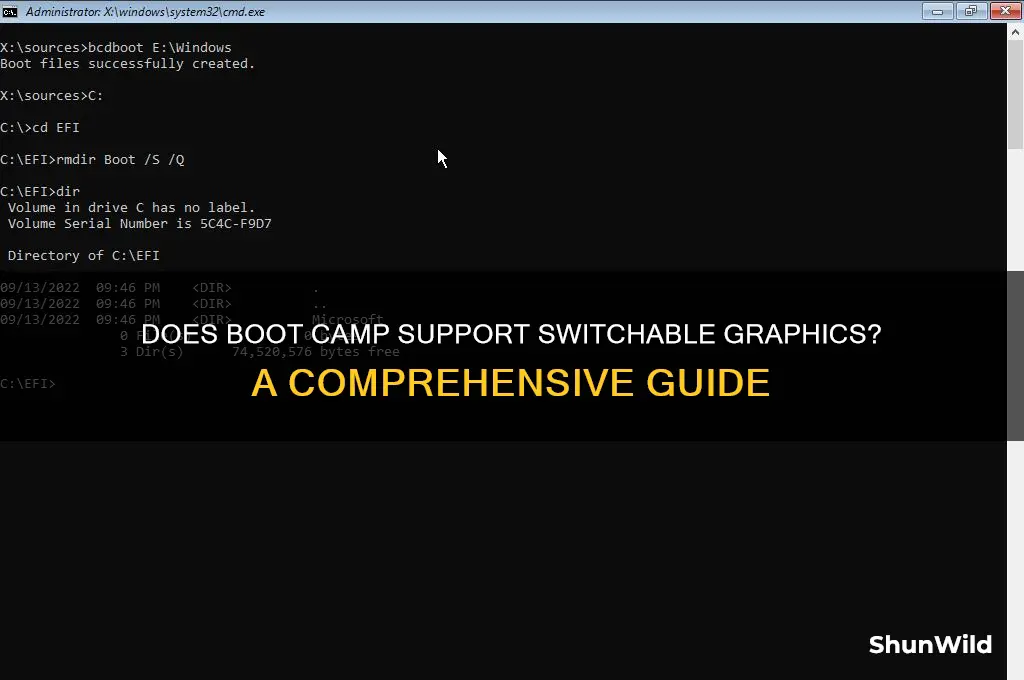Click the Volume Serial Number 5C4C-F9D7 line
Screen dimensions: 1024x680
140,223
